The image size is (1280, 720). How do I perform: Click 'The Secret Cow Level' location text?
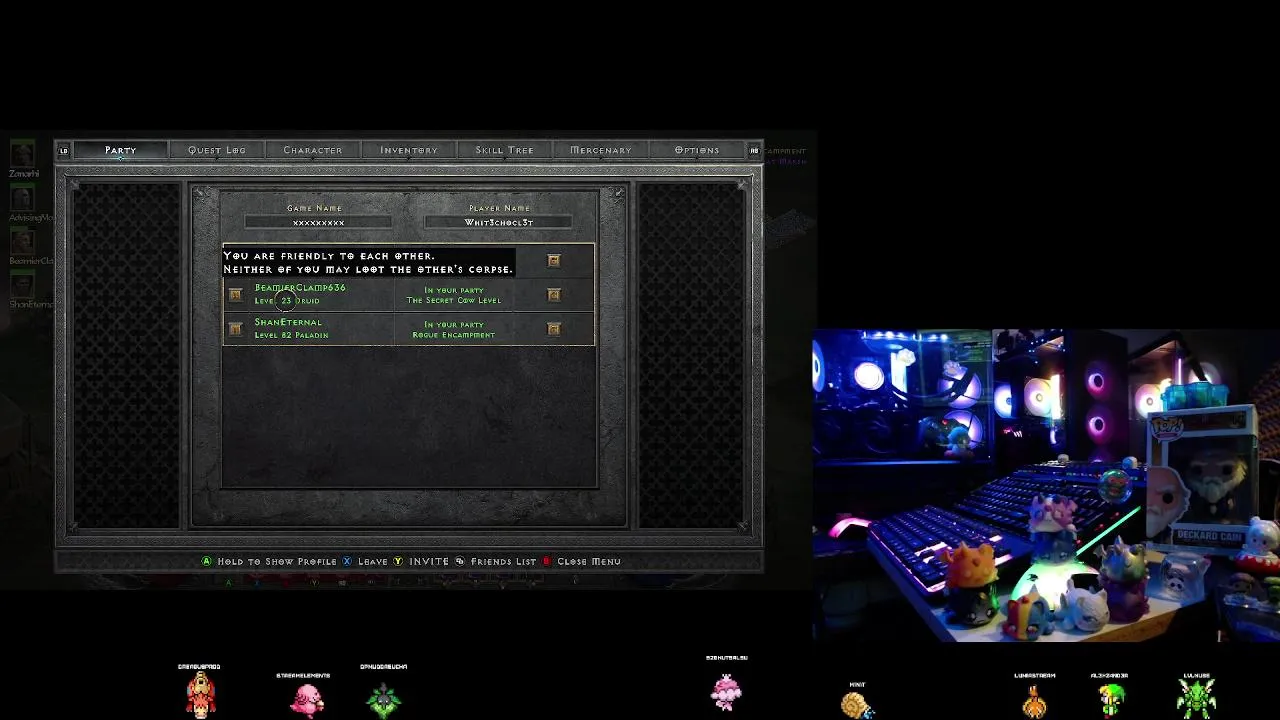pyautogui.click(x=454, y=300)
